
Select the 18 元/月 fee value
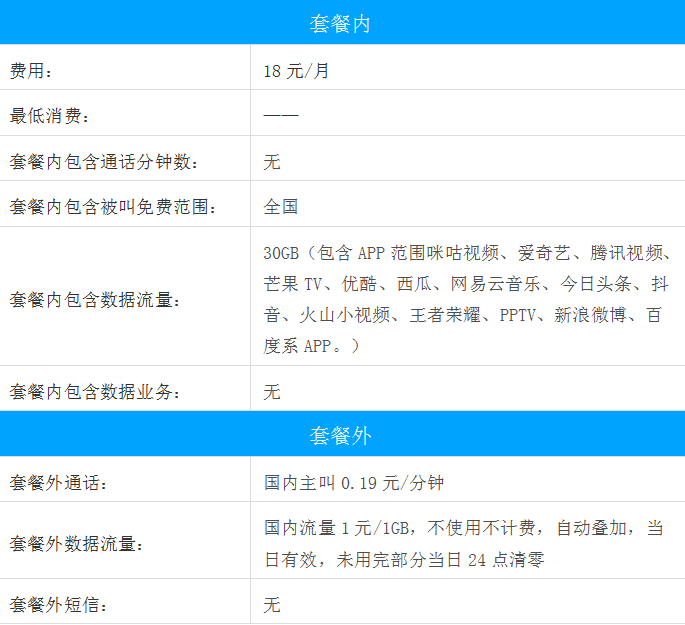295,71
